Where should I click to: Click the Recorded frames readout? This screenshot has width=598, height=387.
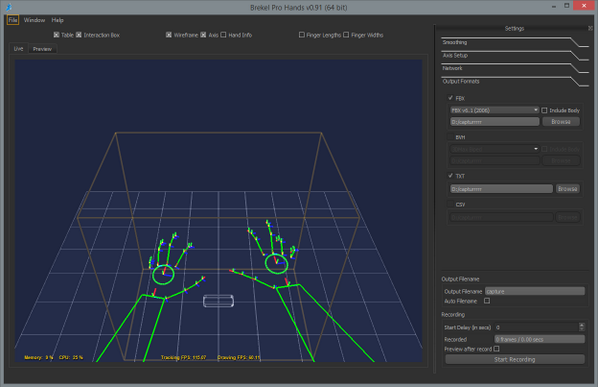click(540, 339)
